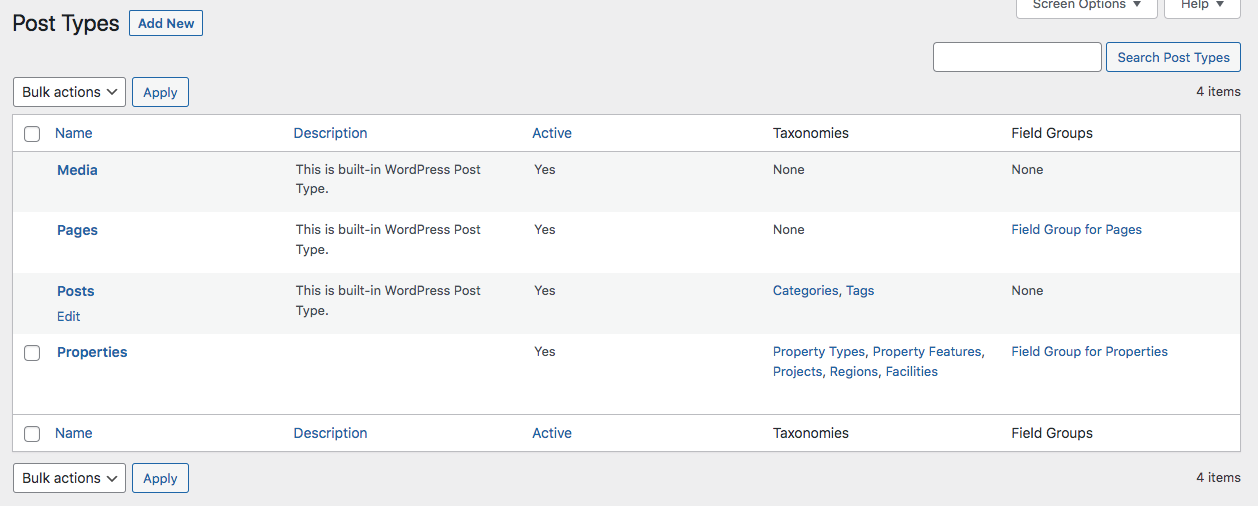Toggle the select-all checkbox in the table footer
Image resolution: width=1258 pixels, height=506 pixels.
[x=32, y=434]
